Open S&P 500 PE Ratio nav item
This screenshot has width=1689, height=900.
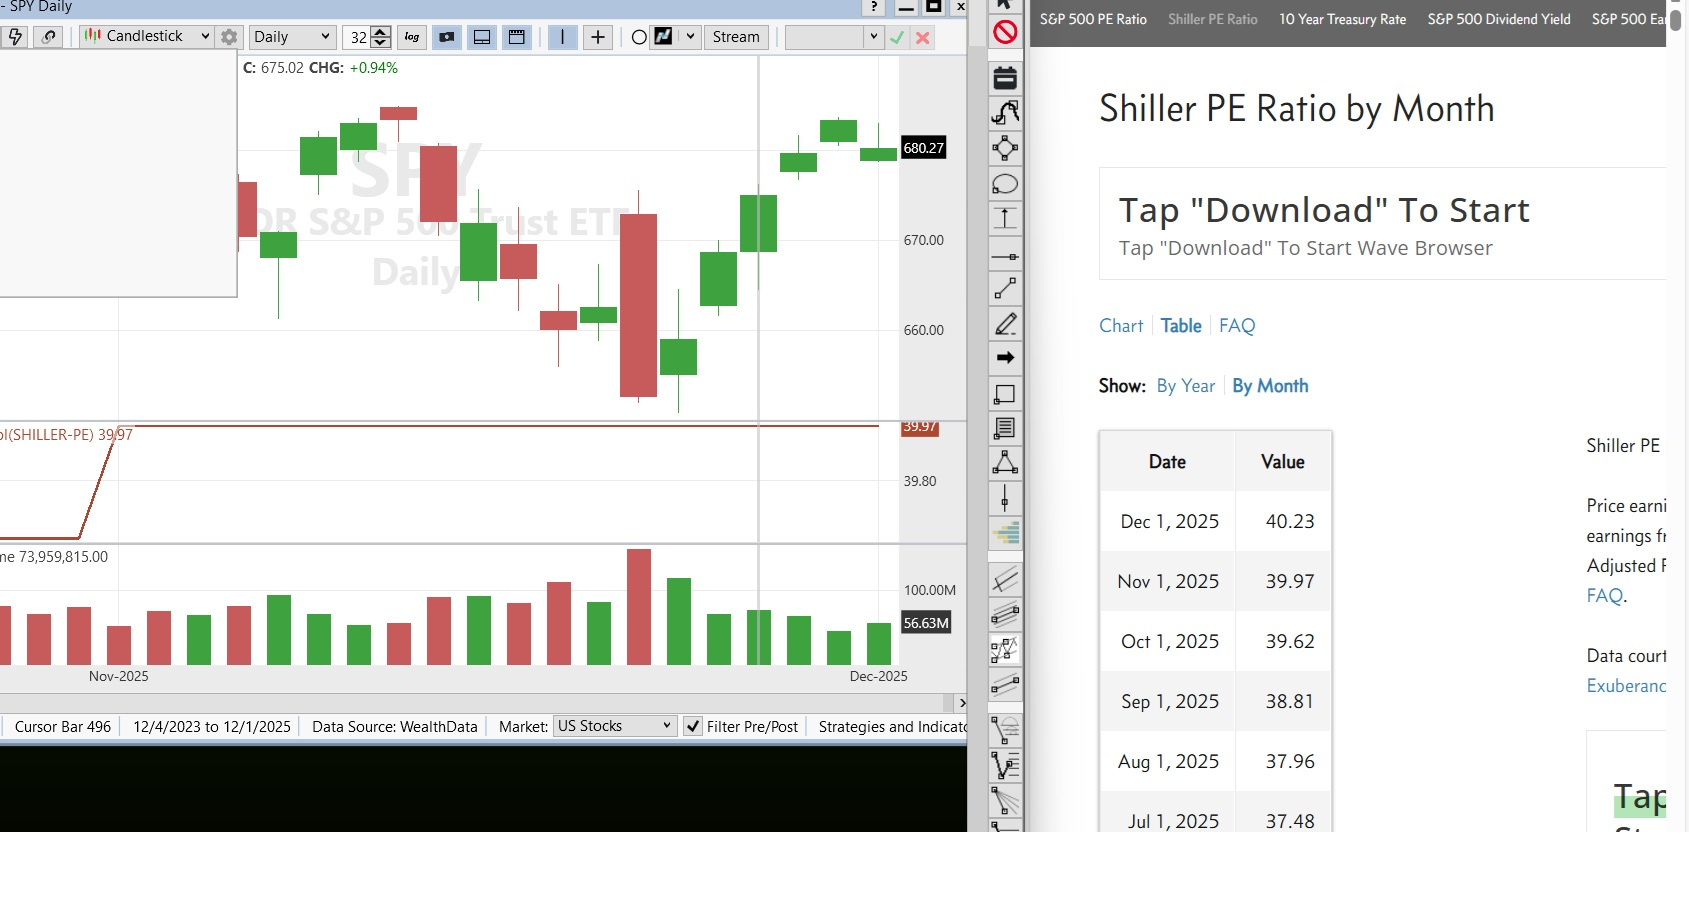[1093, 19]
